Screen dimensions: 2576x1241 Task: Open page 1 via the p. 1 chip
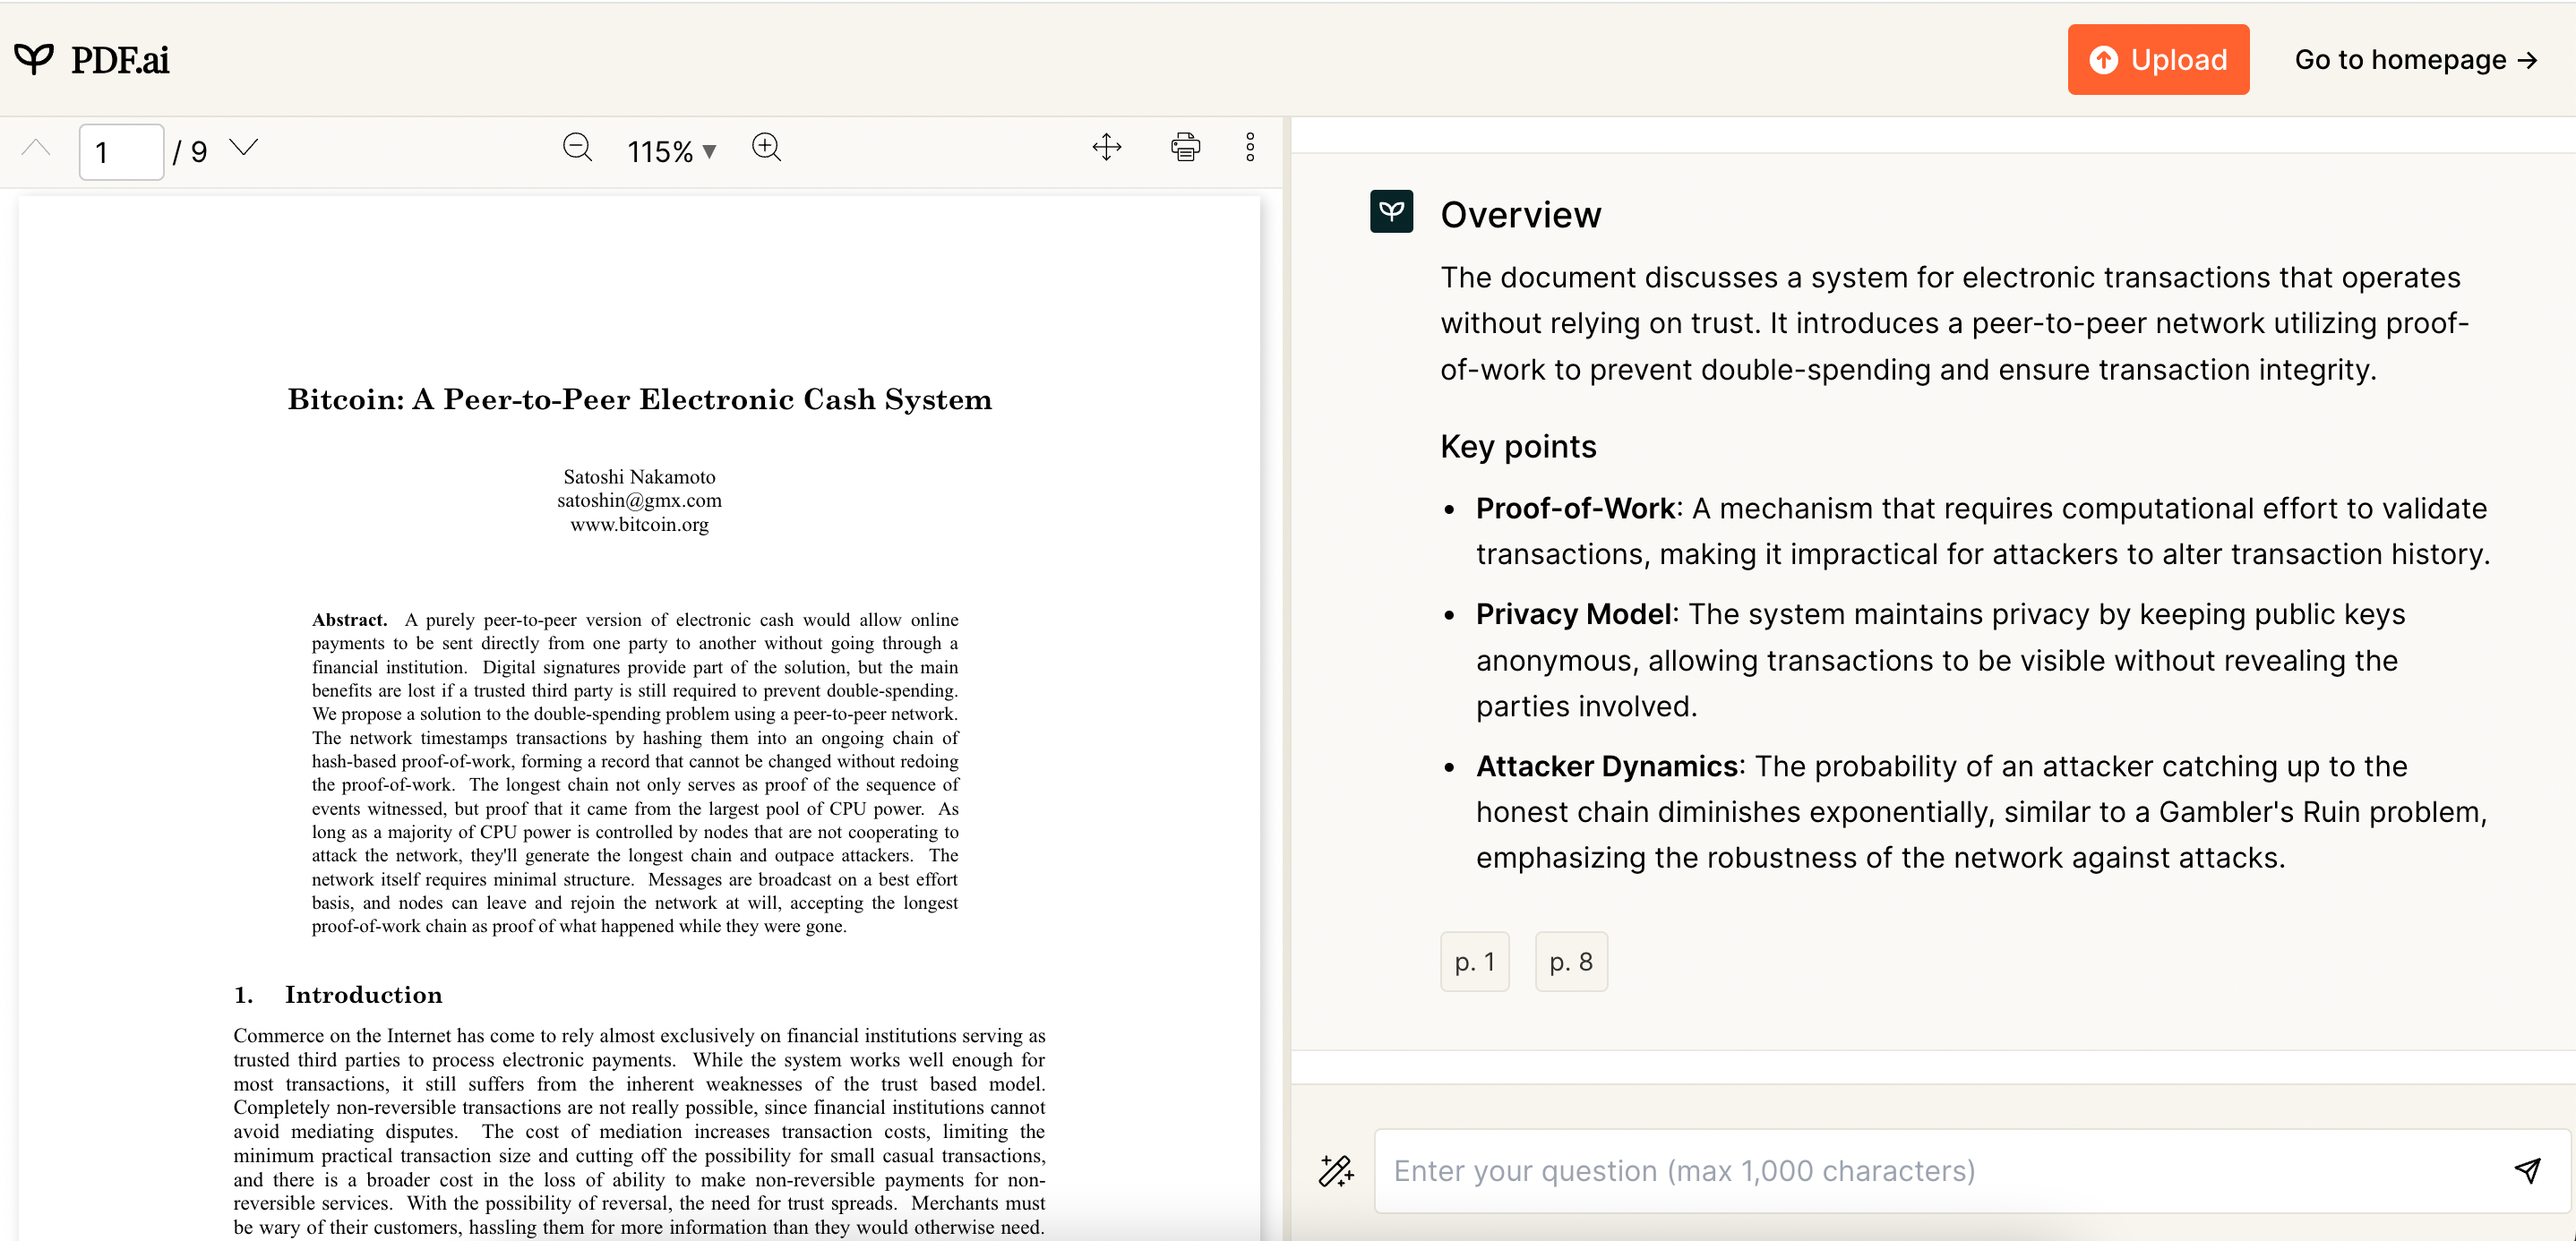pos(1474,961)
